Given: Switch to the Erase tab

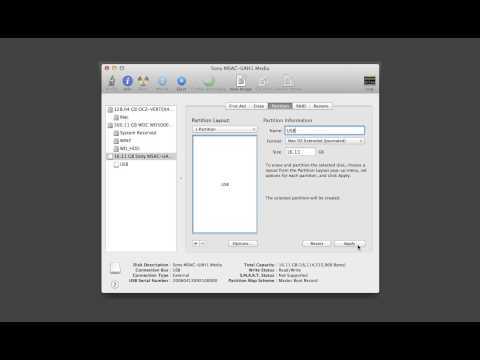Looking at the screenshot, I should [x=259, y=106].
